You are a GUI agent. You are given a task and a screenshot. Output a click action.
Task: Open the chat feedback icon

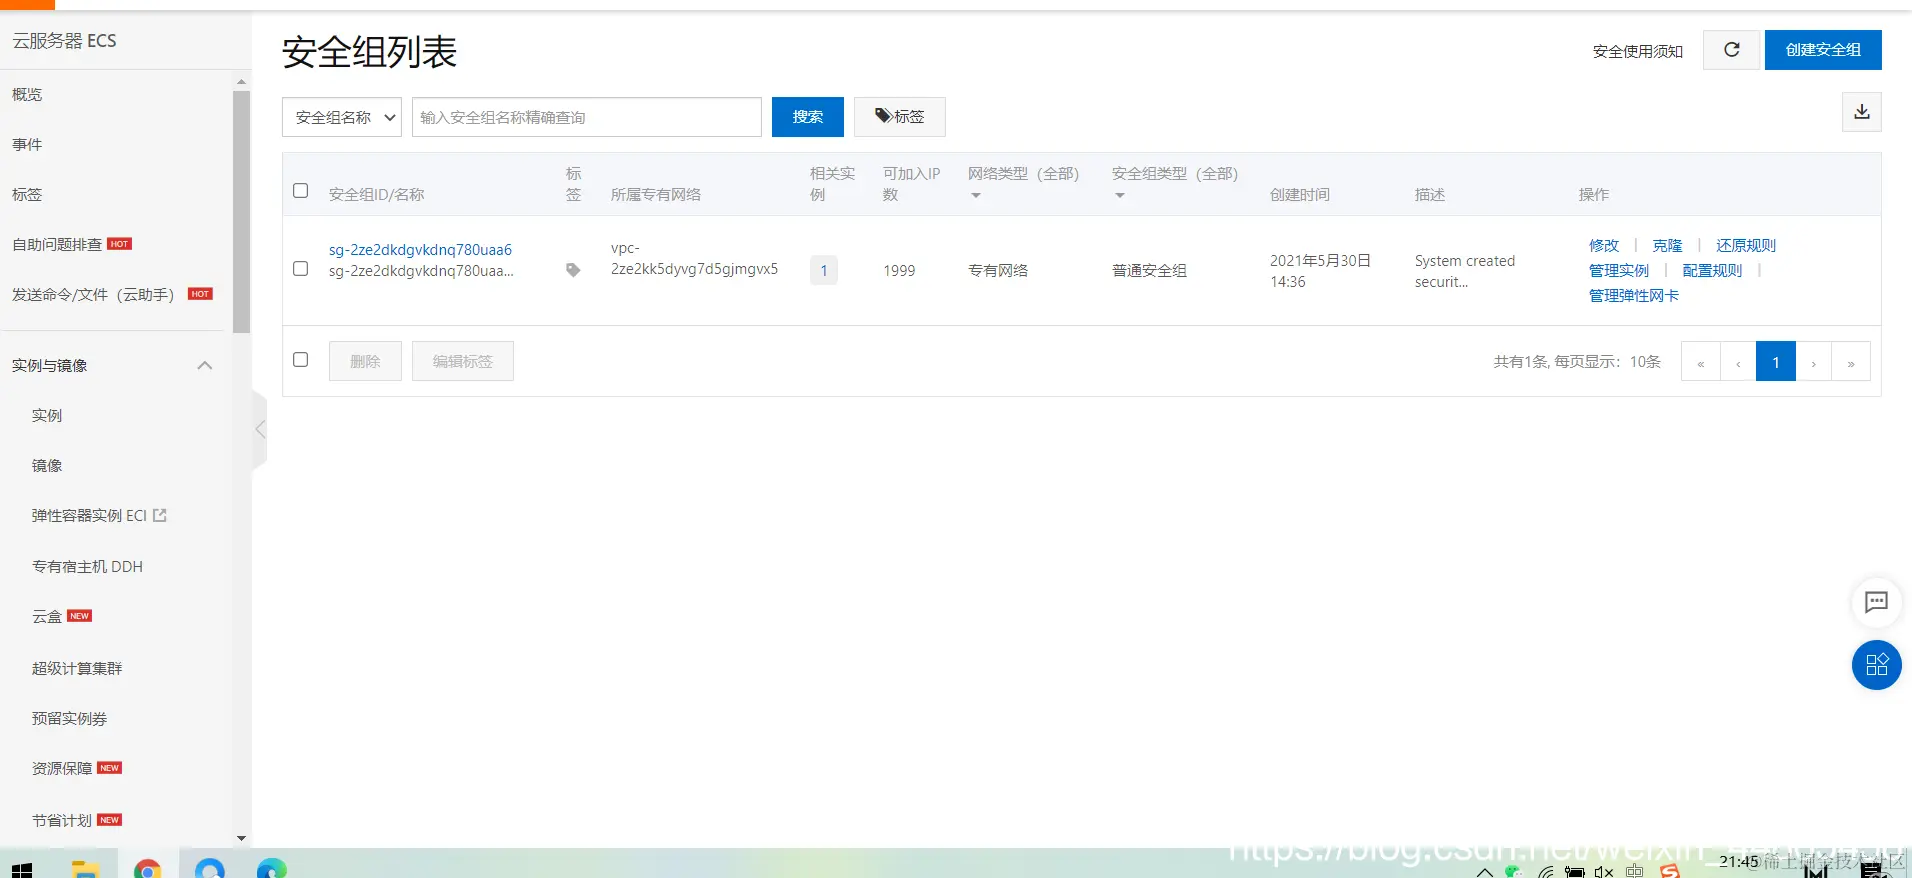[x=1876, y=602]
